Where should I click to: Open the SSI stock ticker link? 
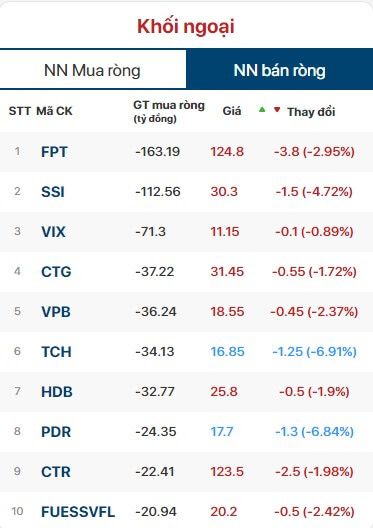(53, 192)
